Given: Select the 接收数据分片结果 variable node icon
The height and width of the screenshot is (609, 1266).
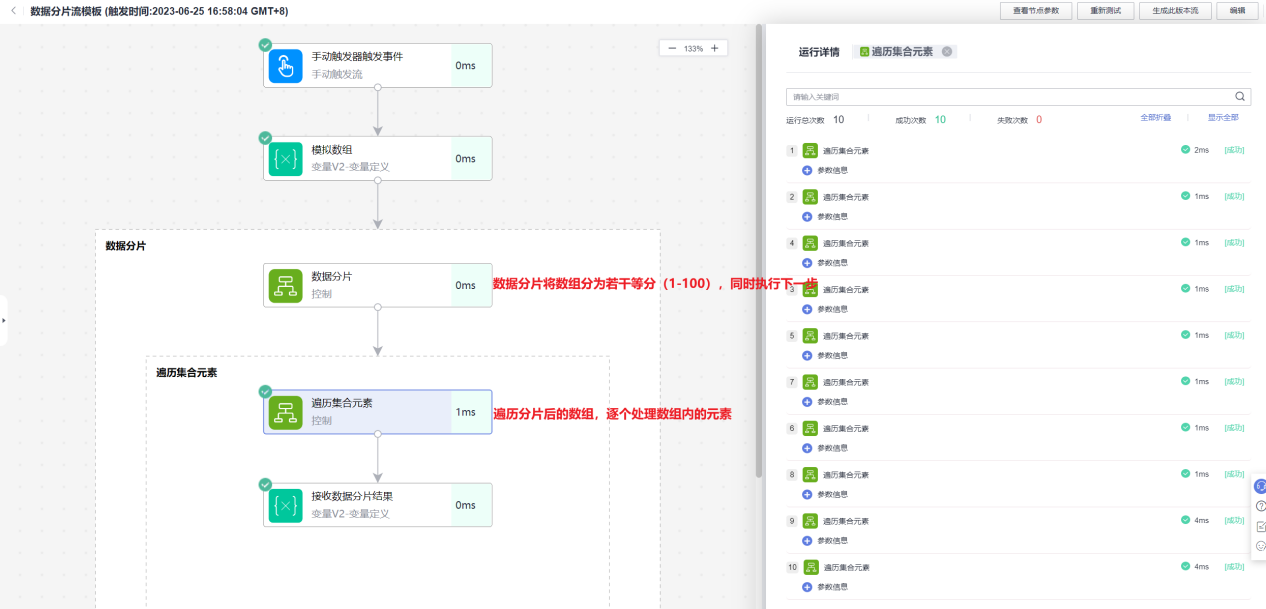Looking at the screenshot, I should coord(285,504).
